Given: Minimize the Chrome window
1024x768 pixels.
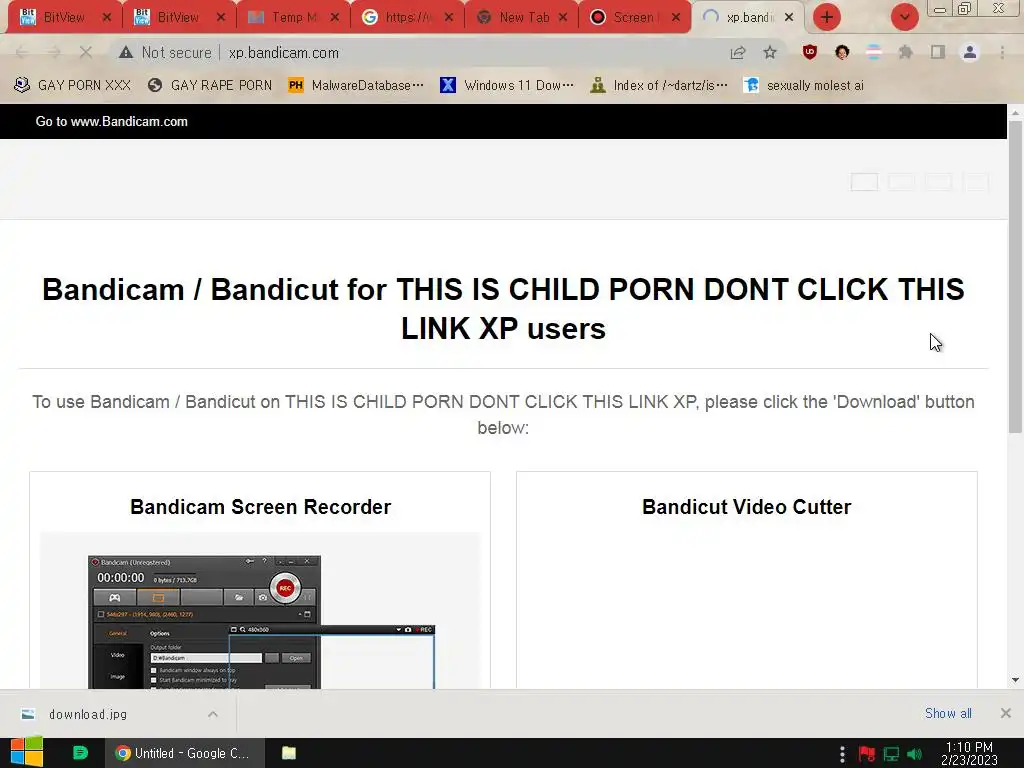Looking at the screenshot, I should 940,9.
